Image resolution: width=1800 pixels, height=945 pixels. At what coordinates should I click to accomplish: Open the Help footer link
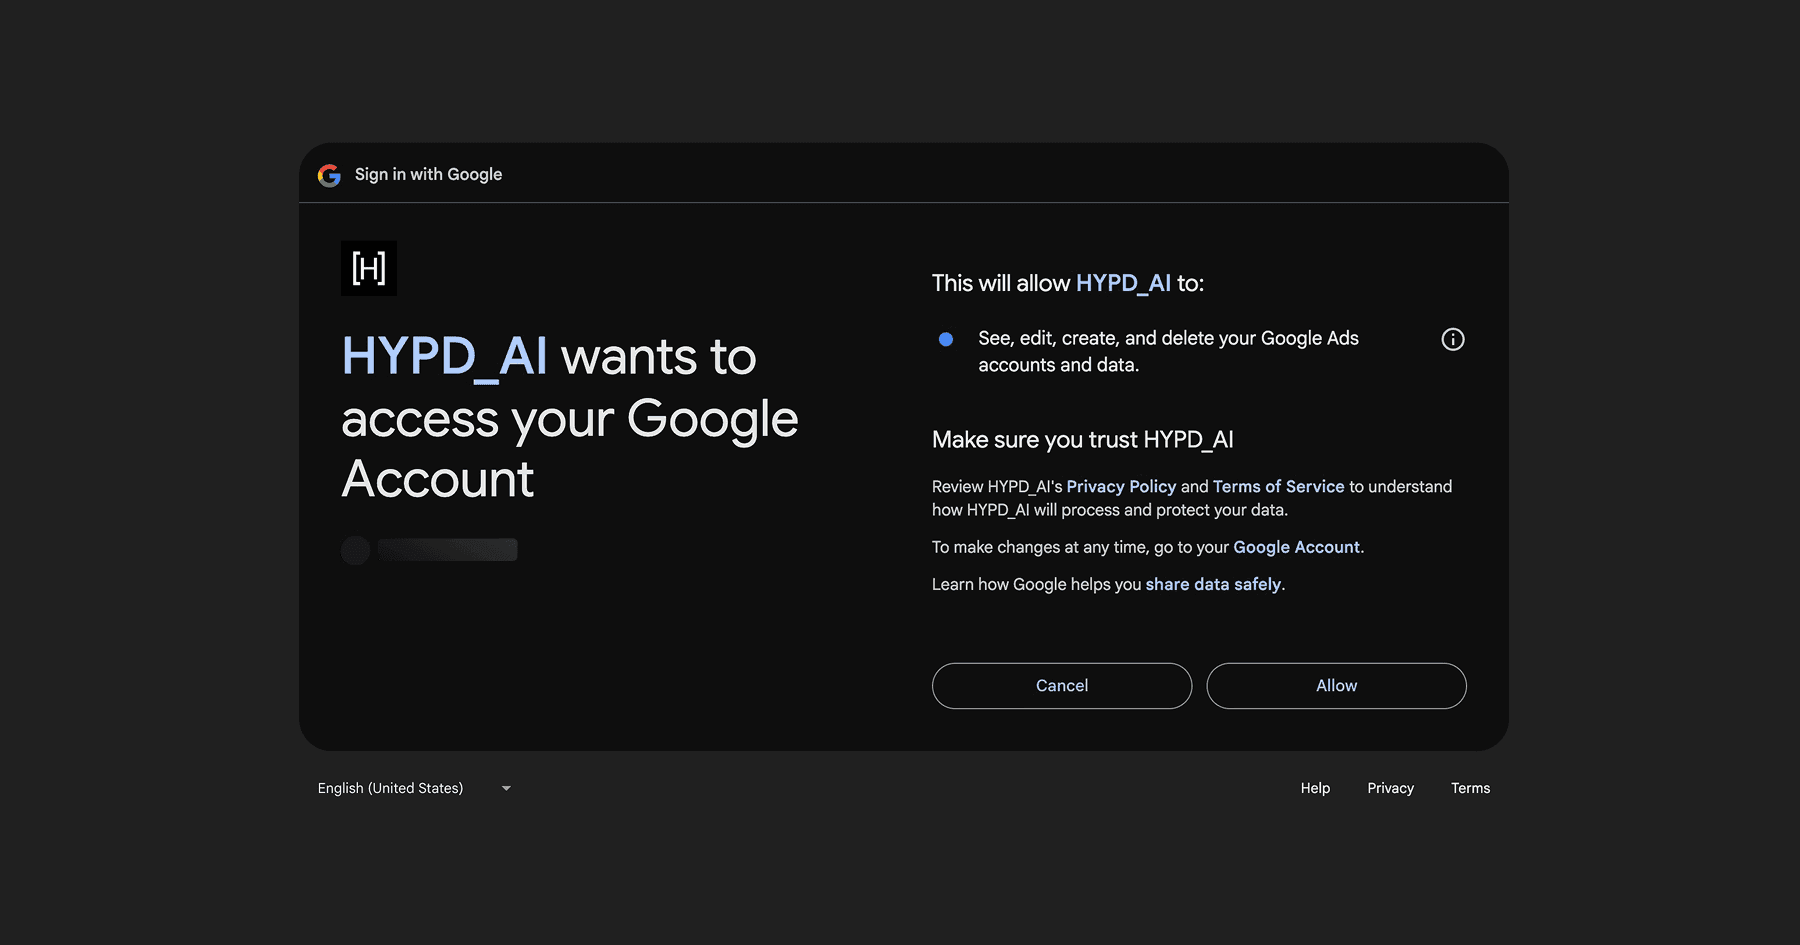click(x=1315, y=788)
